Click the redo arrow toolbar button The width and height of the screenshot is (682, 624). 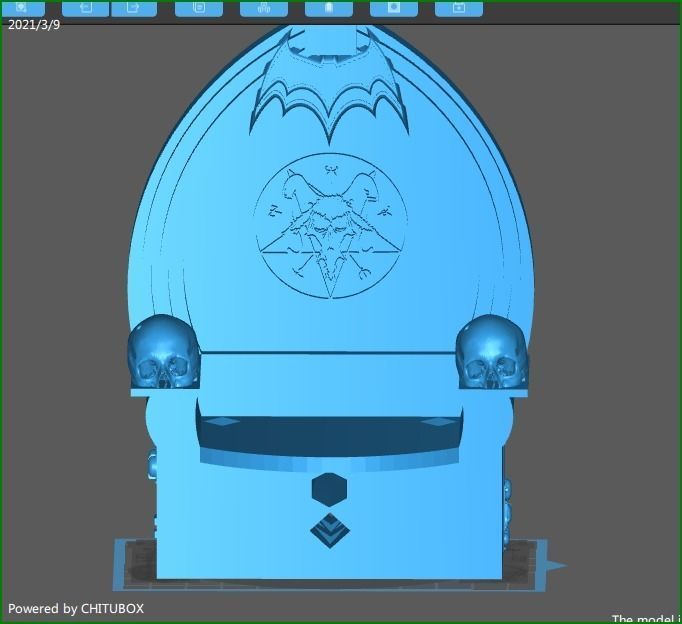[134, 8]
